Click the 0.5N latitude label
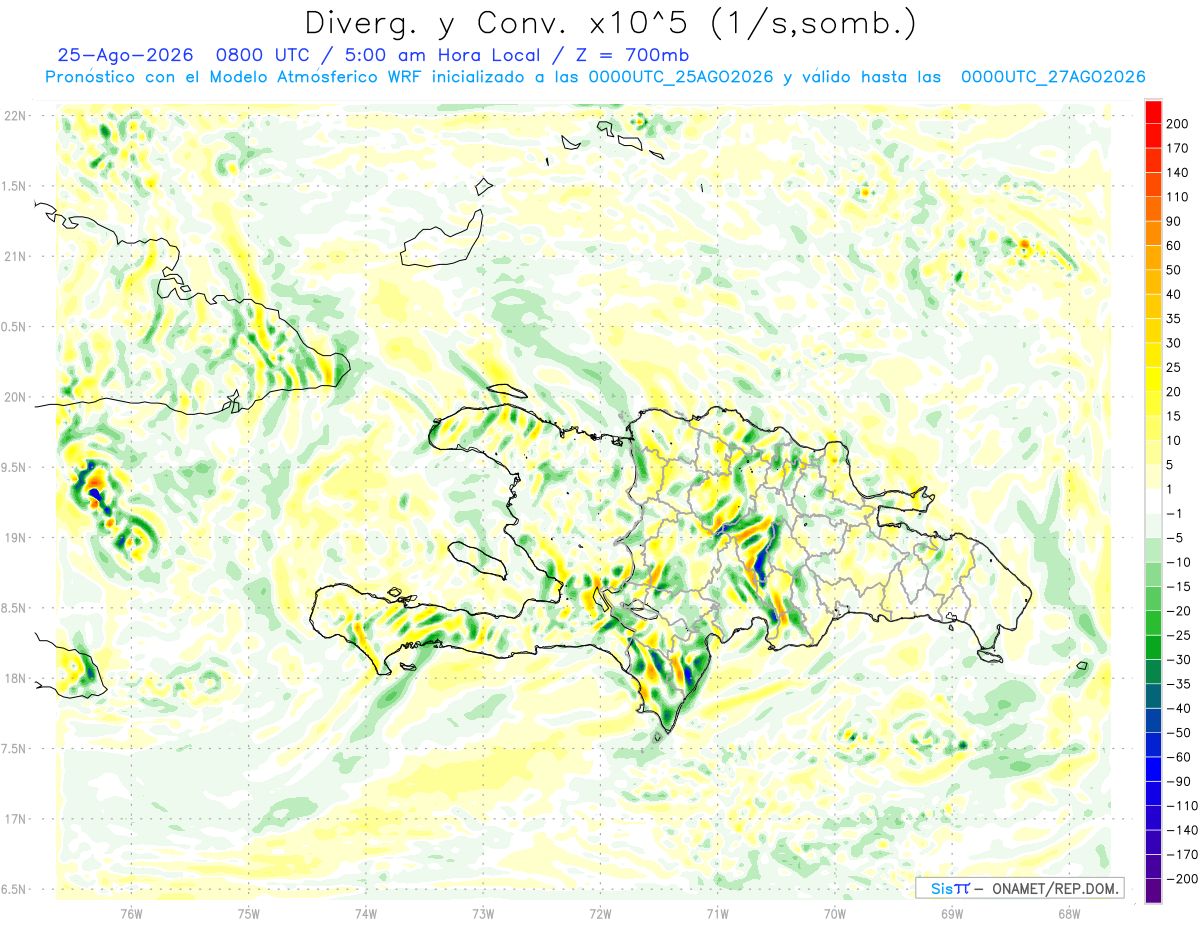The height and width of the screenshot is (927, 1200). pyautogui.click(x=15, y=327)
